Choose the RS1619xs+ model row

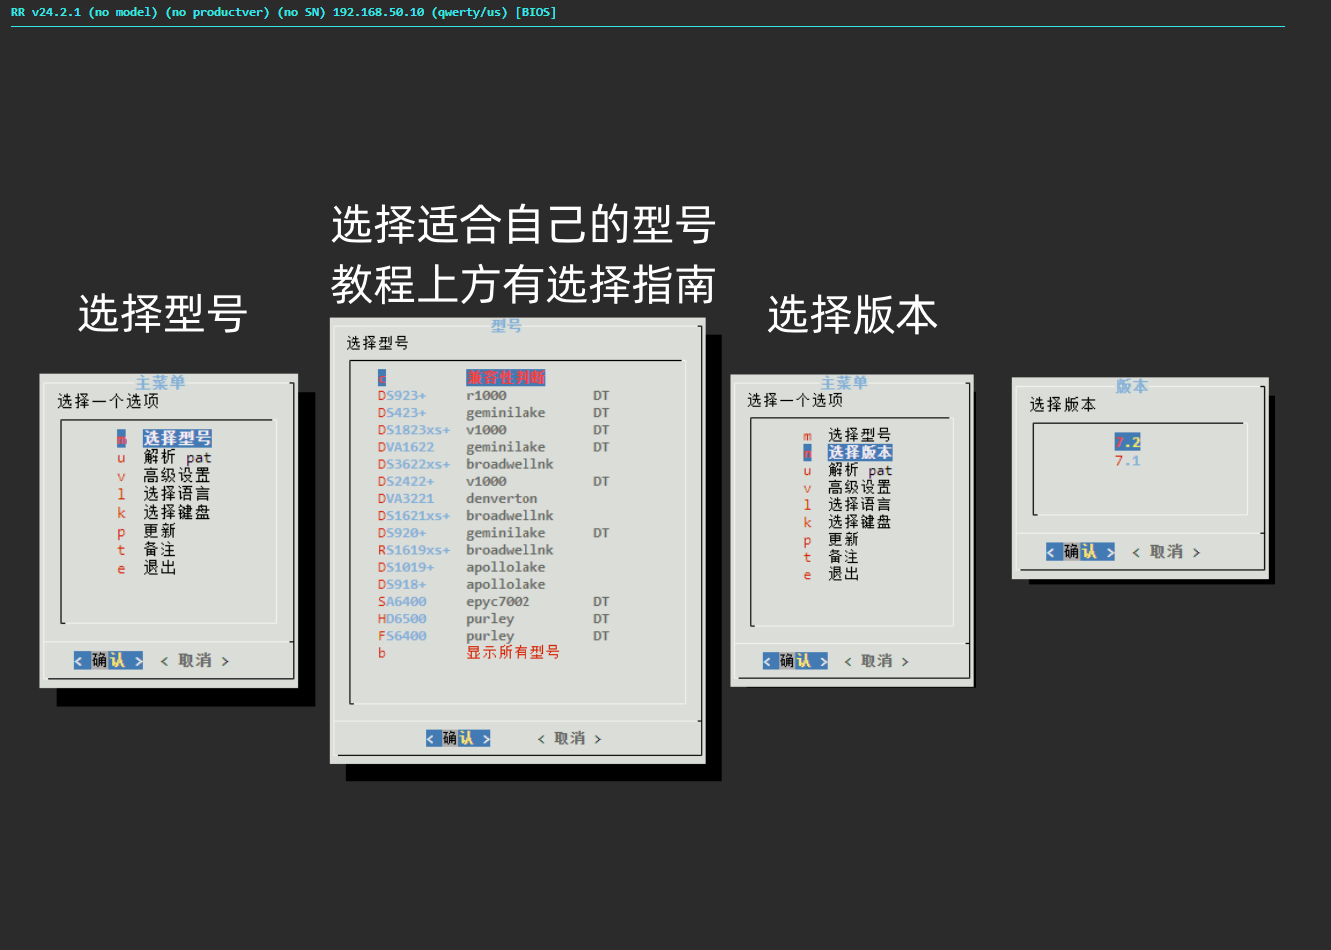pos(413,550)
